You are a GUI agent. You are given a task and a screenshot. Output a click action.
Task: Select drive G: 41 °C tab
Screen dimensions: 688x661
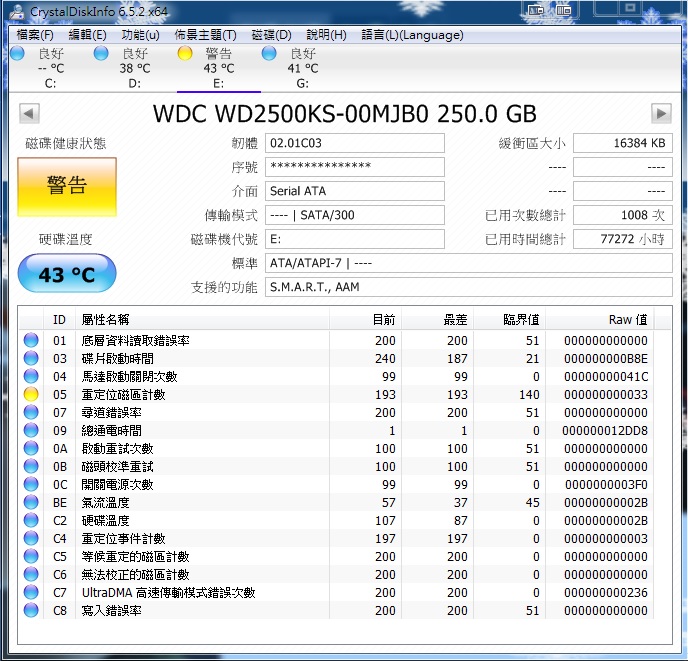pyautogui.click(x=302, y=68)
